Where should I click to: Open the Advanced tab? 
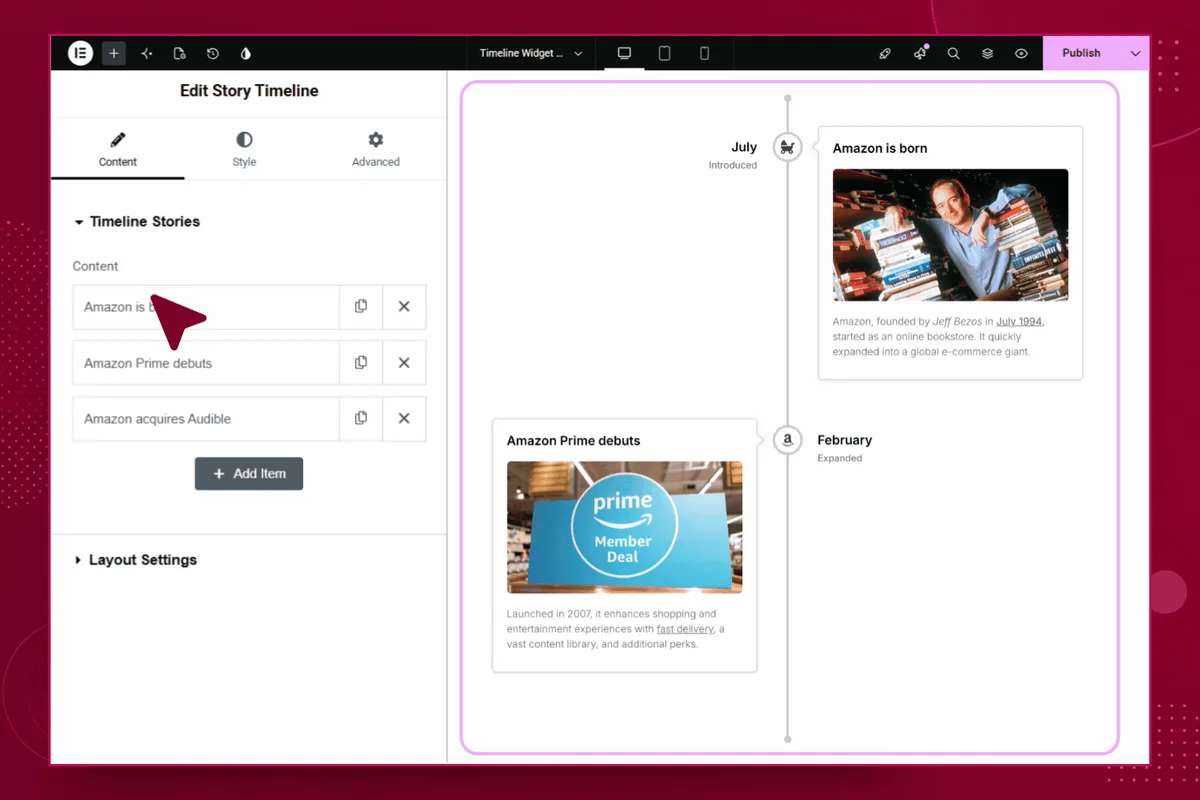point(375,150)
